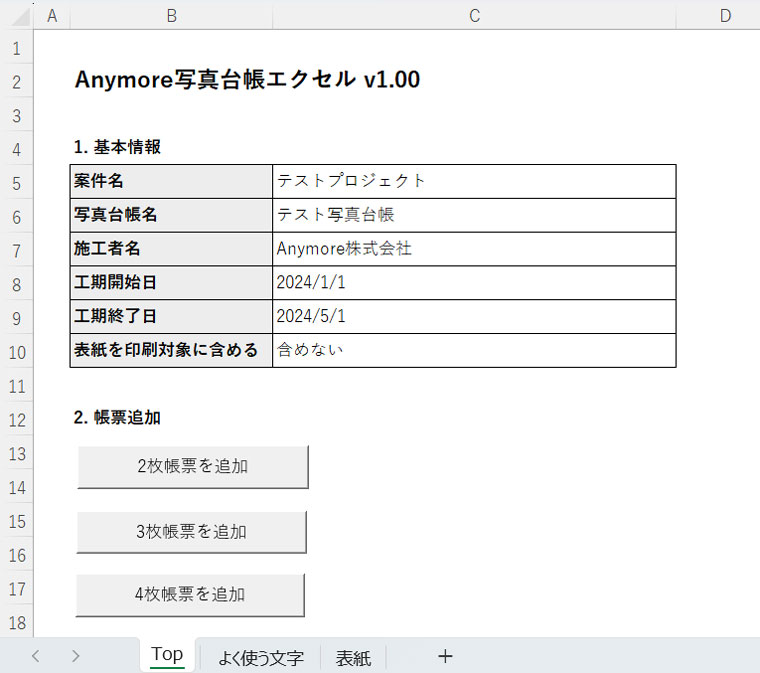This screenshot has height=673, width=760.
Task: Select the 2024/5/1 end date cell
Action: (x=474, y=316)
